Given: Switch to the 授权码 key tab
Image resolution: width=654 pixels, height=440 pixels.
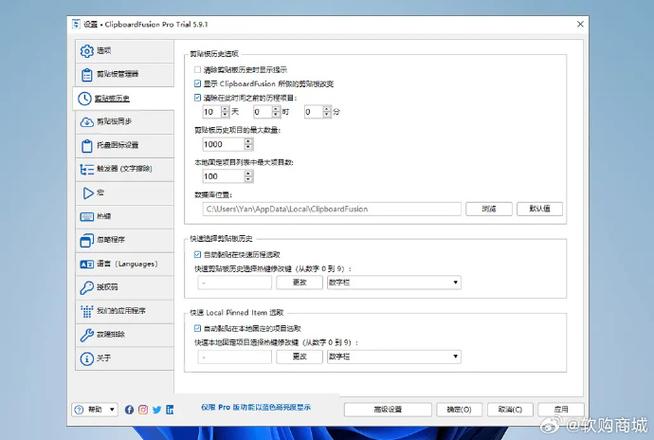Looking at the screenshot, I should point(125,287).
